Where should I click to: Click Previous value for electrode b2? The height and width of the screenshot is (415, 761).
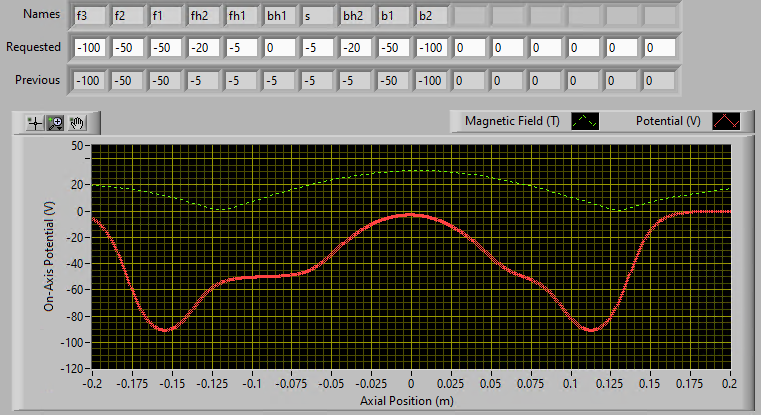[x=432, y=81]
